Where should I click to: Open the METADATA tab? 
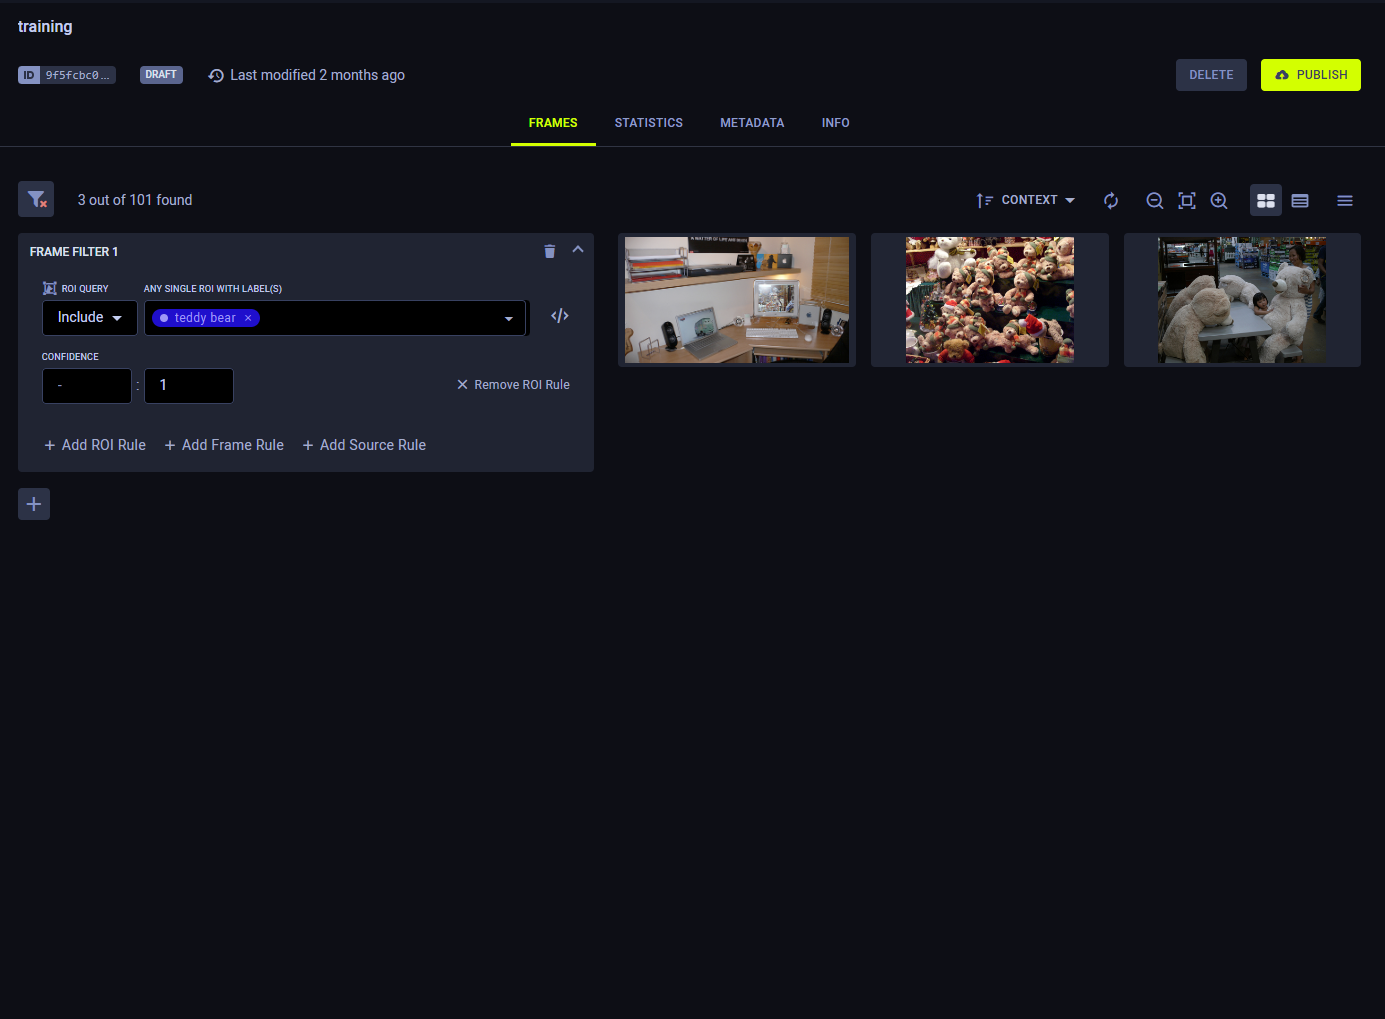pyautogui.click(x=752, y=123)
